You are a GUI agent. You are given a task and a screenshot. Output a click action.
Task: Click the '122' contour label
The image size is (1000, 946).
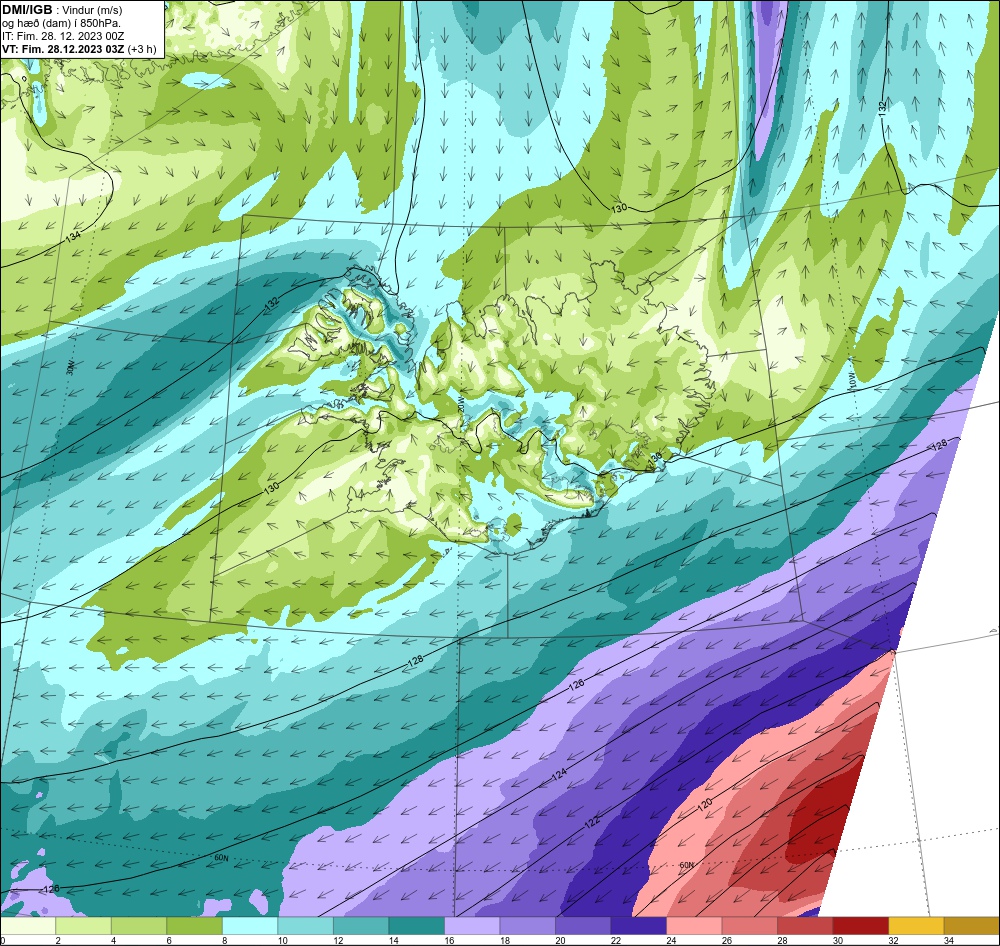pyautogui.click(x=592, y=821)
